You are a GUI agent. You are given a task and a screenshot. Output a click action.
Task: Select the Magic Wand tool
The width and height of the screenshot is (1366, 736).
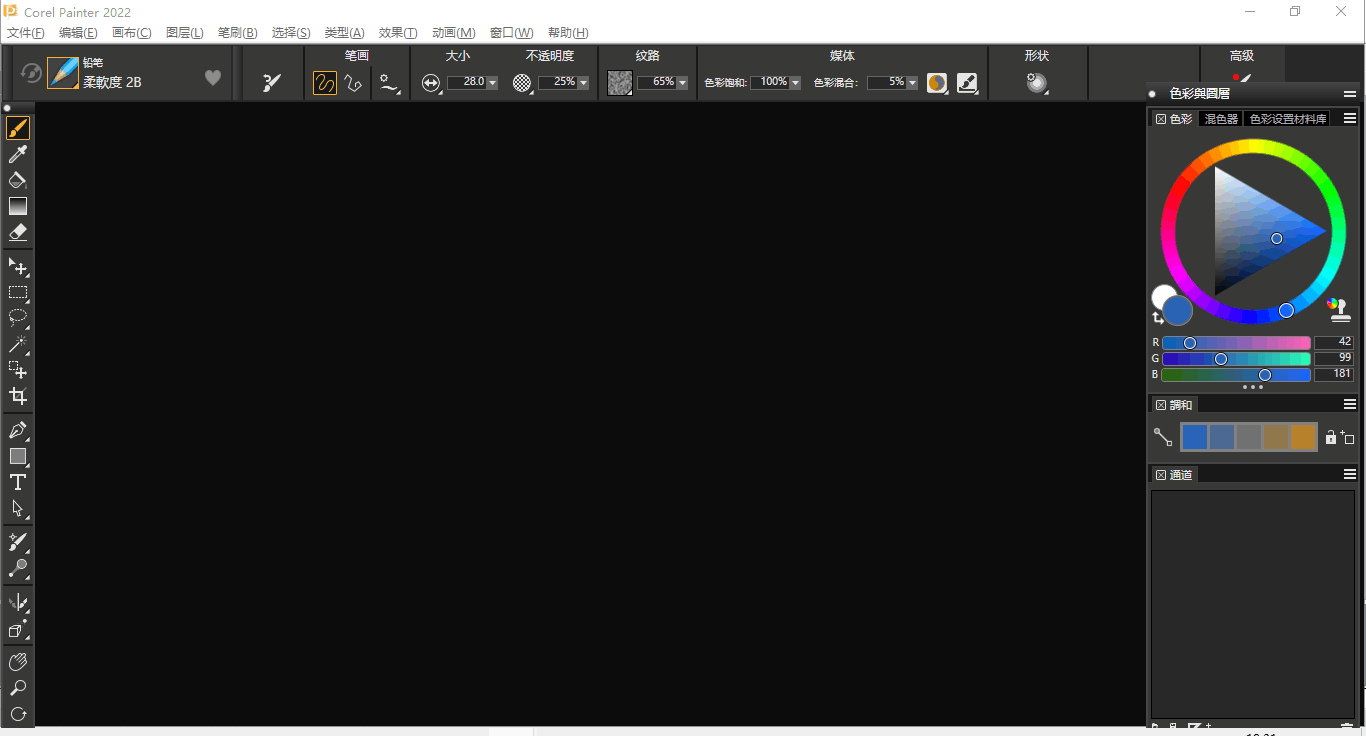[x=18, y=344]
